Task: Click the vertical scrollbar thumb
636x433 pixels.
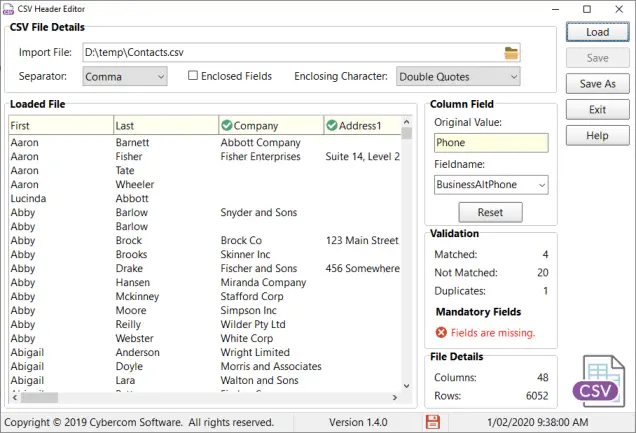Action: click(x=406, y=133)
